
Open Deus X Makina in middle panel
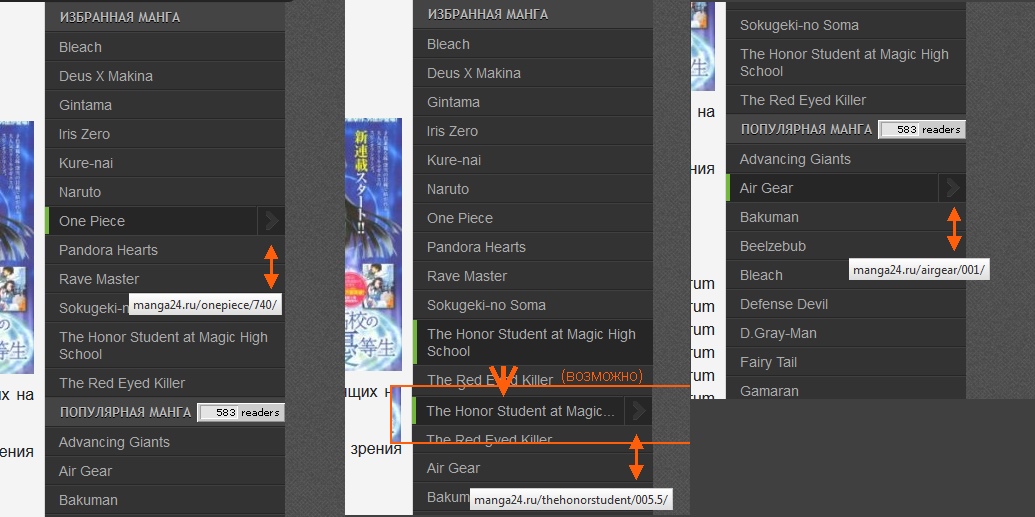(x=533, y=73)
